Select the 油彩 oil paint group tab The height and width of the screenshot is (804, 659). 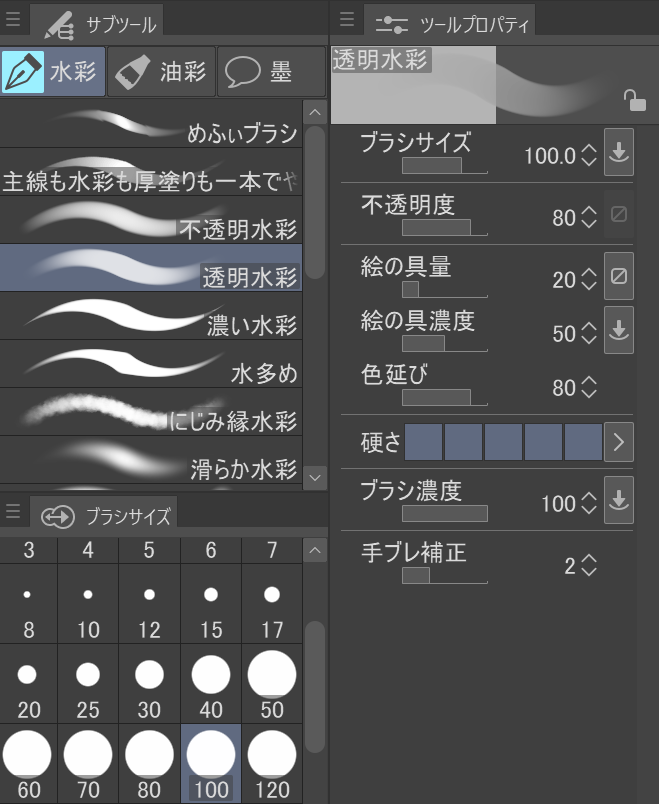[x=161, y=71]
